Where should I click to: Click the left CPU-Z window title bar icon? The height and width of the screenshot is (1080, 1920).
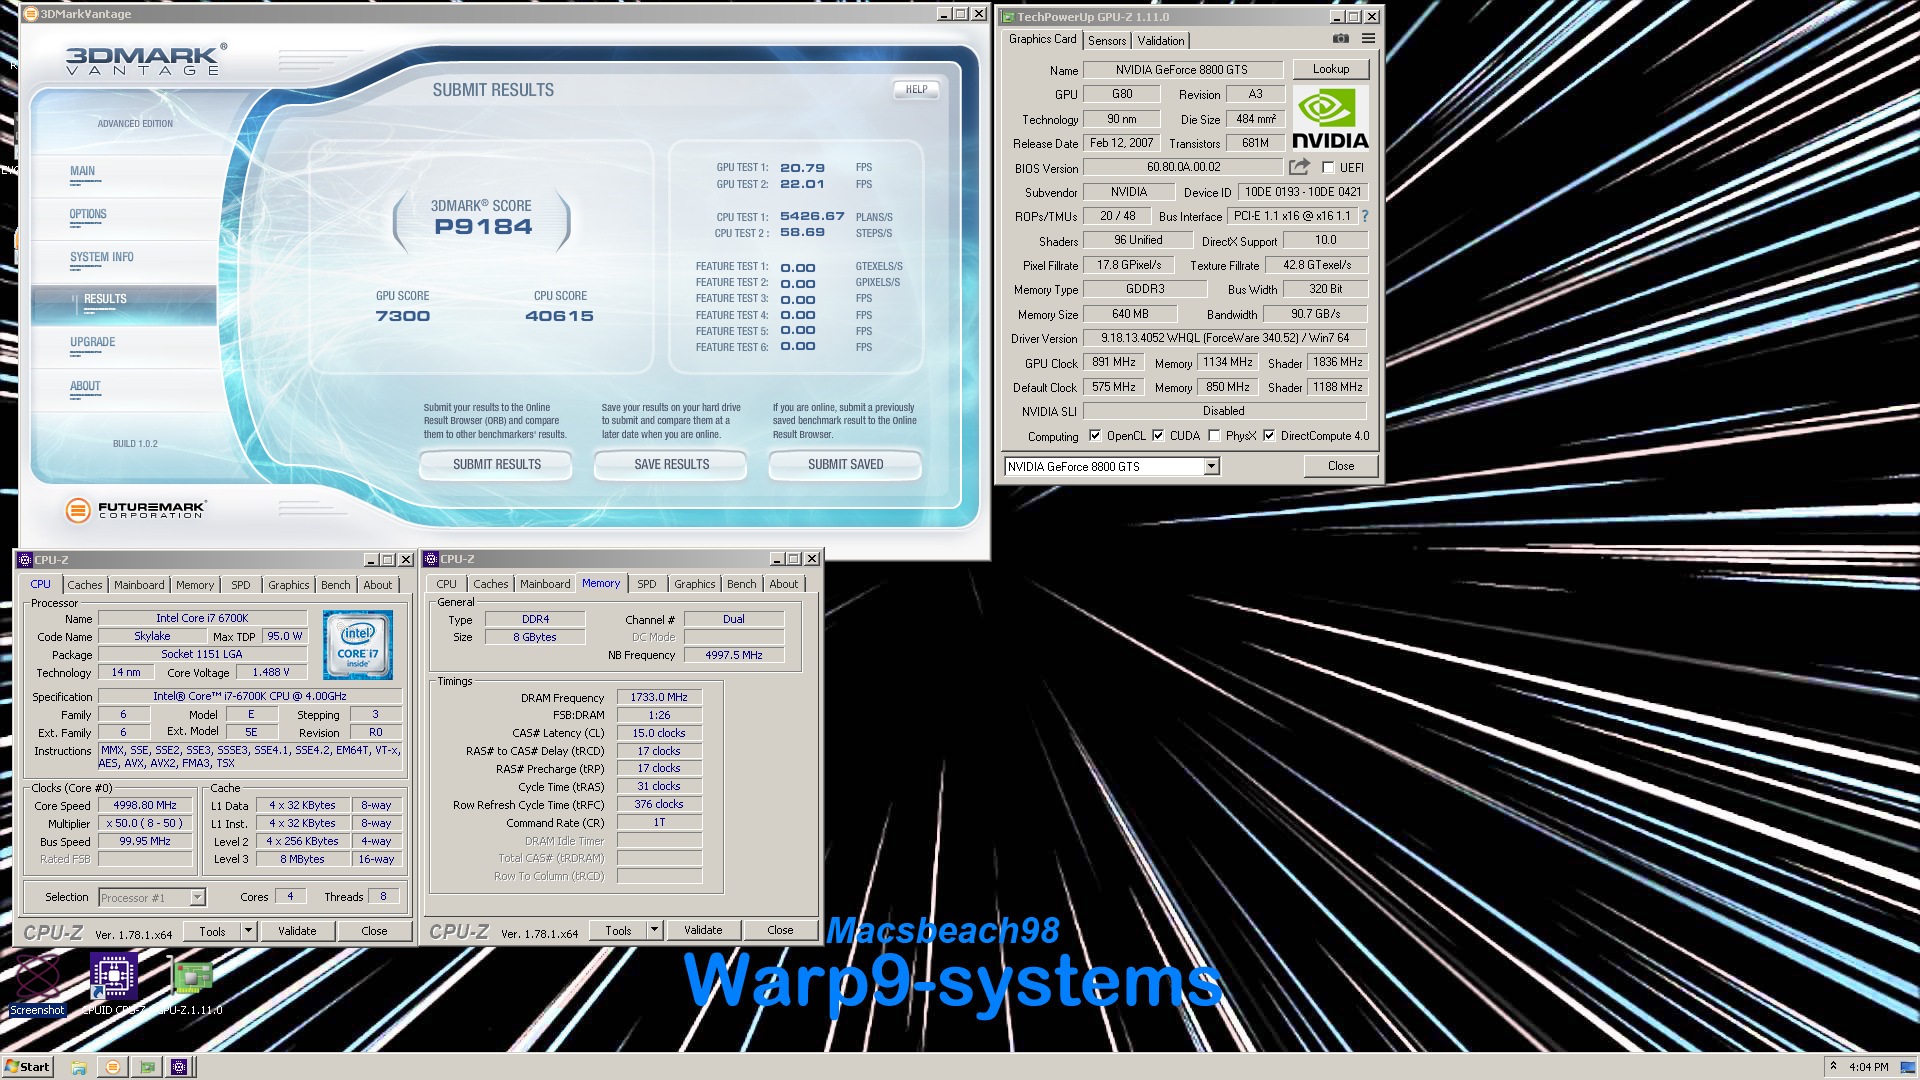tap(25, 560)
